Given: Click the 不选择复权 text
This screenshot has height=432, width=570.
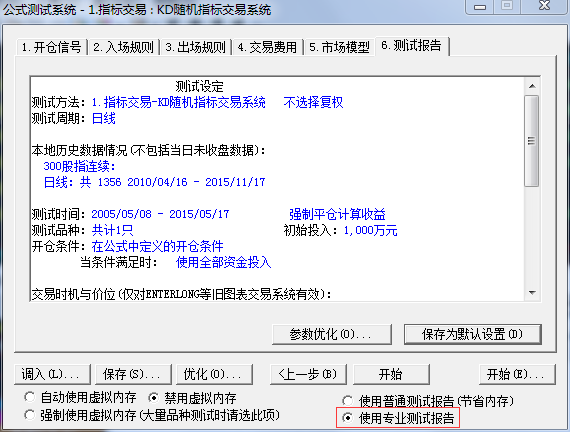Looking at the screenshot, I should click(x=313, y=103).
